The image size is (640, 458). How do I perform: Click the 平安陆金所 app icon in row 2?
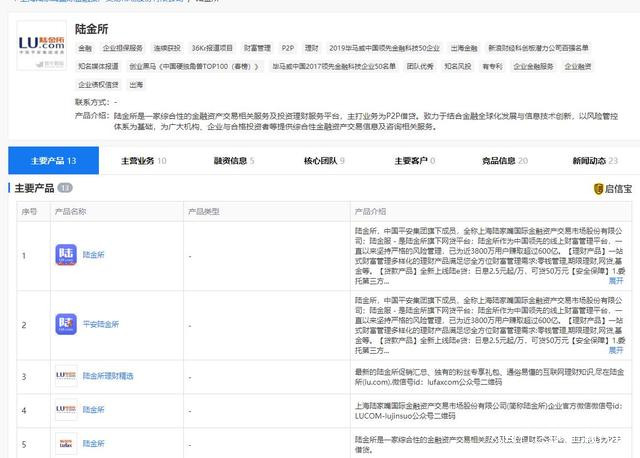pyautogui.click(x=66, y=325)
